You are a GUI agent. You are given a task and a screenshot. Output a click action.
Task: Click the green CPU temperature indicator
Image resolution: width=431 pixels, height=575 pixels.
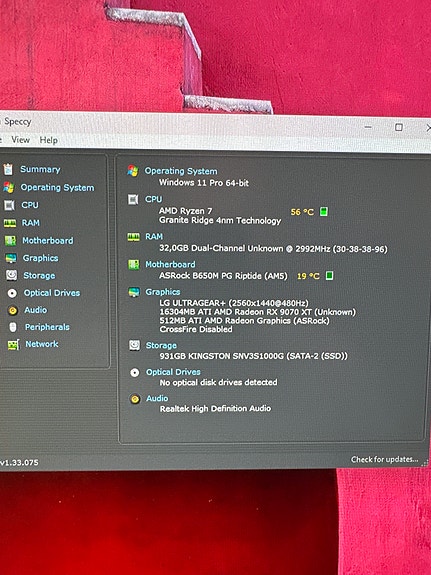[x=324, y=212]
